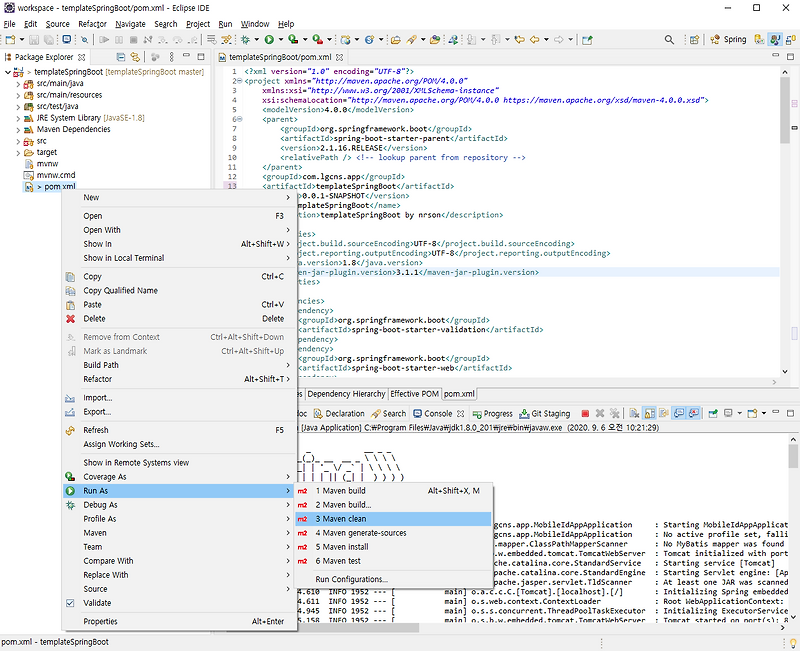The image size is (800, 651).
Task: Click the Coverage launch icon in toolbar
Action: coord(293,39)
